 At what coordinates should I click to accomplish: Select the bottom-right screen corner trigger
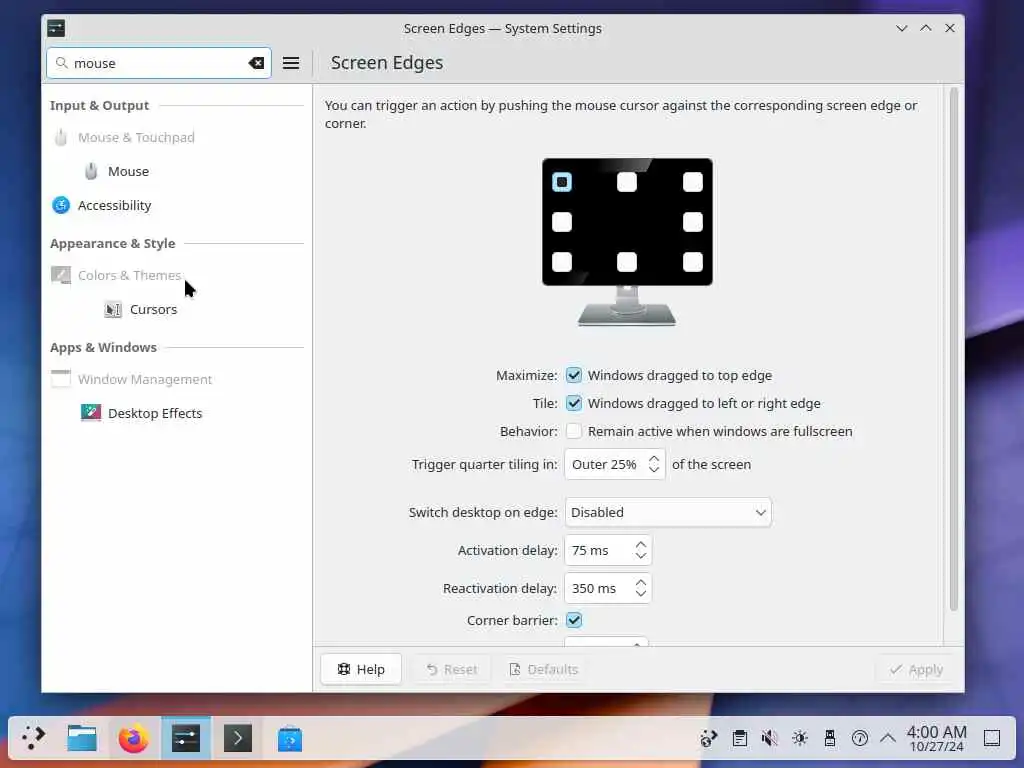pyautogui.click(x=693, y=262)
